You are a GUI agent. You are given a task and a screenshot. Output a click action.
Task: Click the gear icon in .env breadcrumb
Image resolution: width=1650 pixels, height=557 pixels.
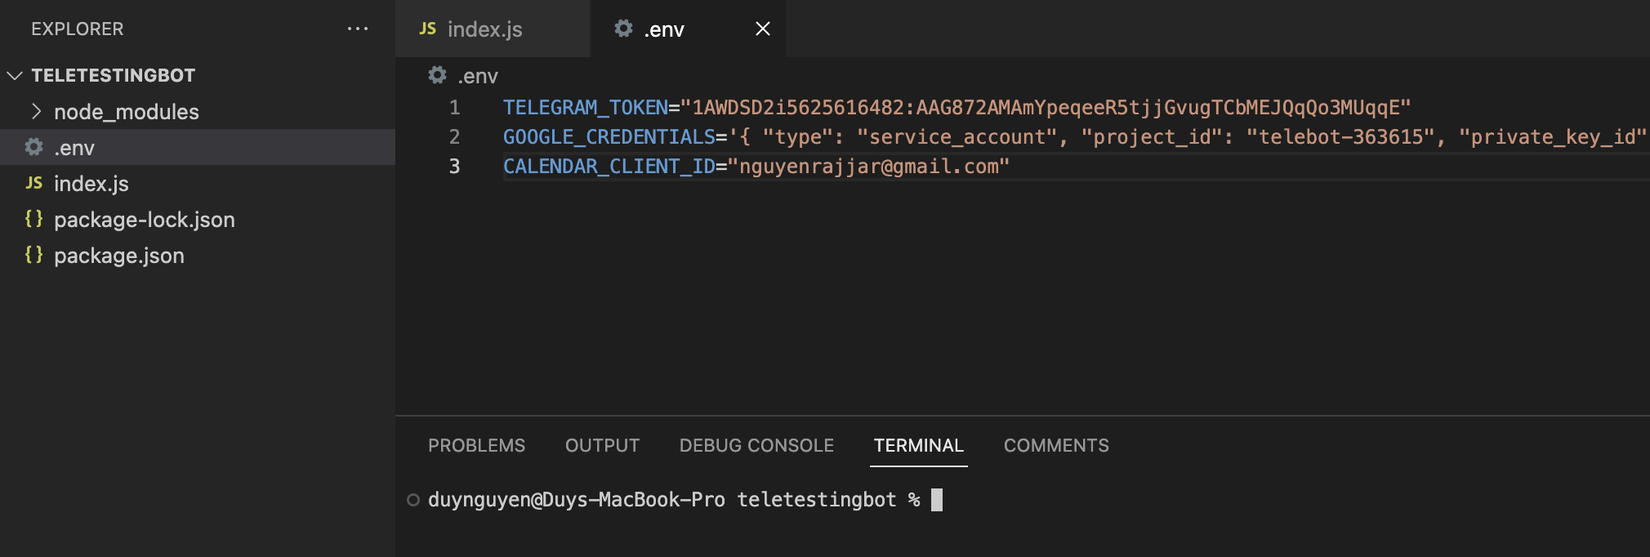(x=437, y=75)
